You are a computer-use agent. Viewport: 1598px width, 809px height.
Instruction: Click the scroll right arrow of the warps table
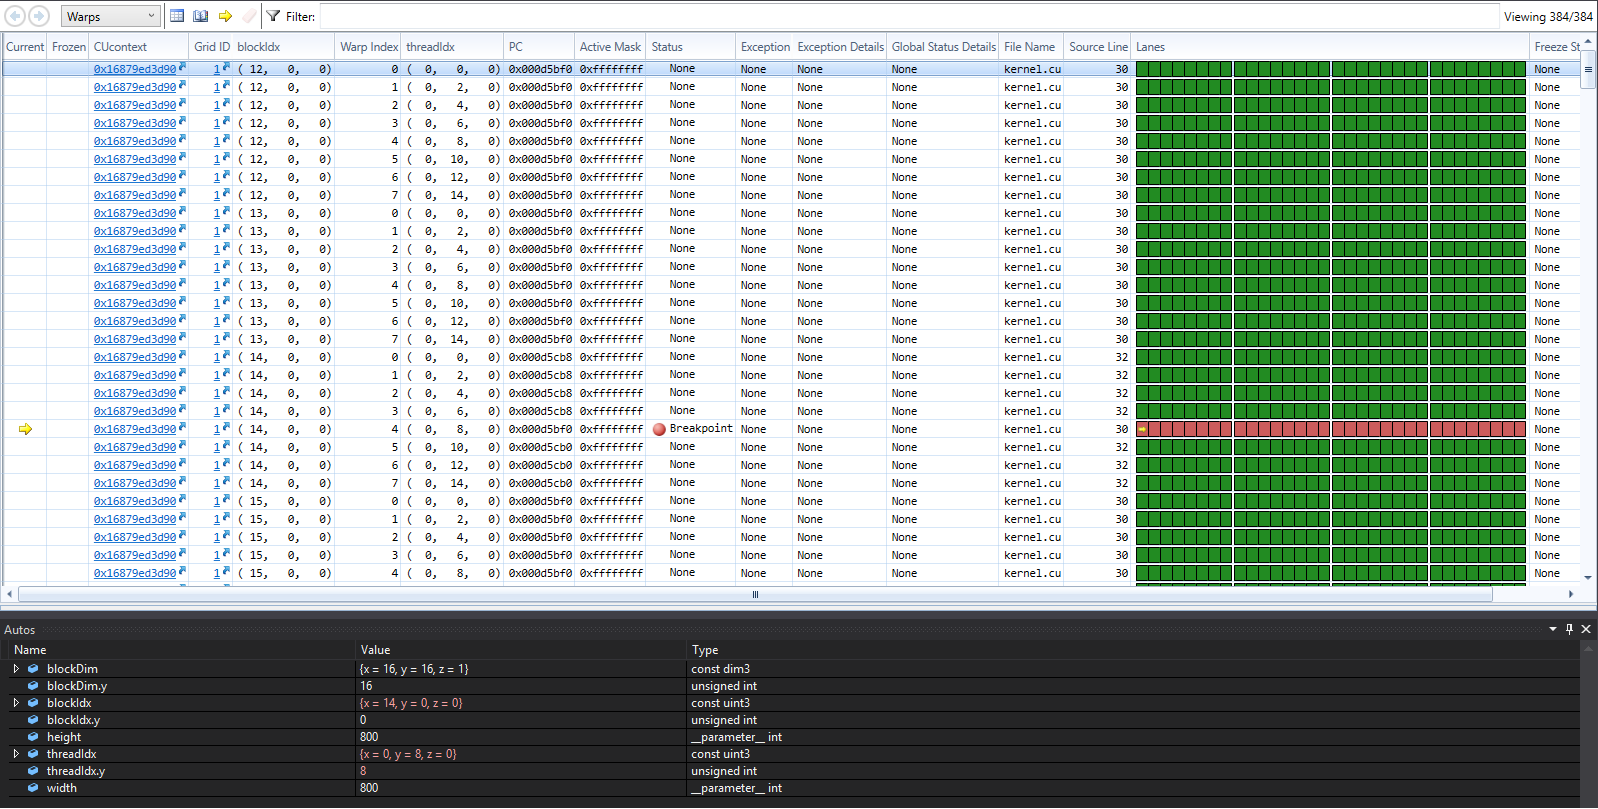1571,594
